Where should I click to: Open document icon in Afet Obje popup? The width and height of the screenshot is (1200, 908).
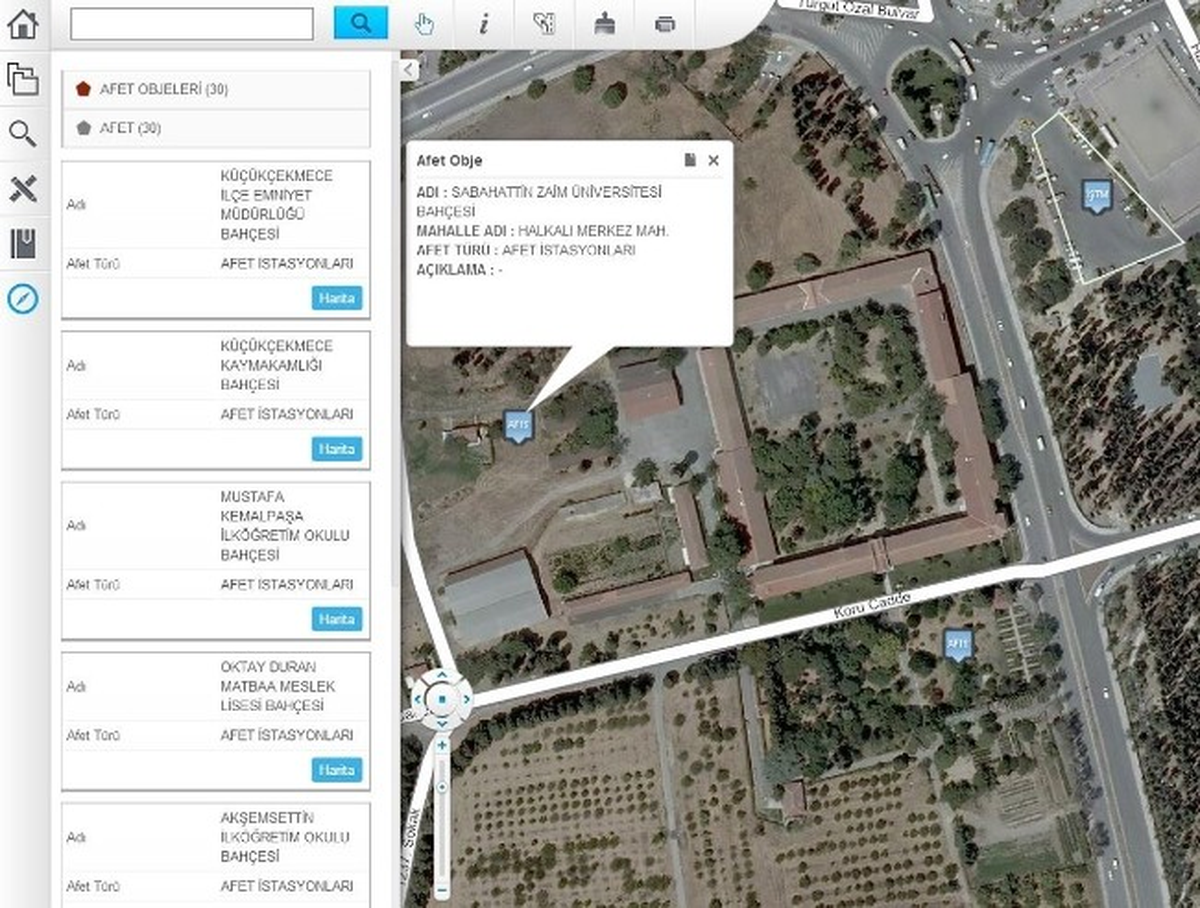tap(690, 160)
